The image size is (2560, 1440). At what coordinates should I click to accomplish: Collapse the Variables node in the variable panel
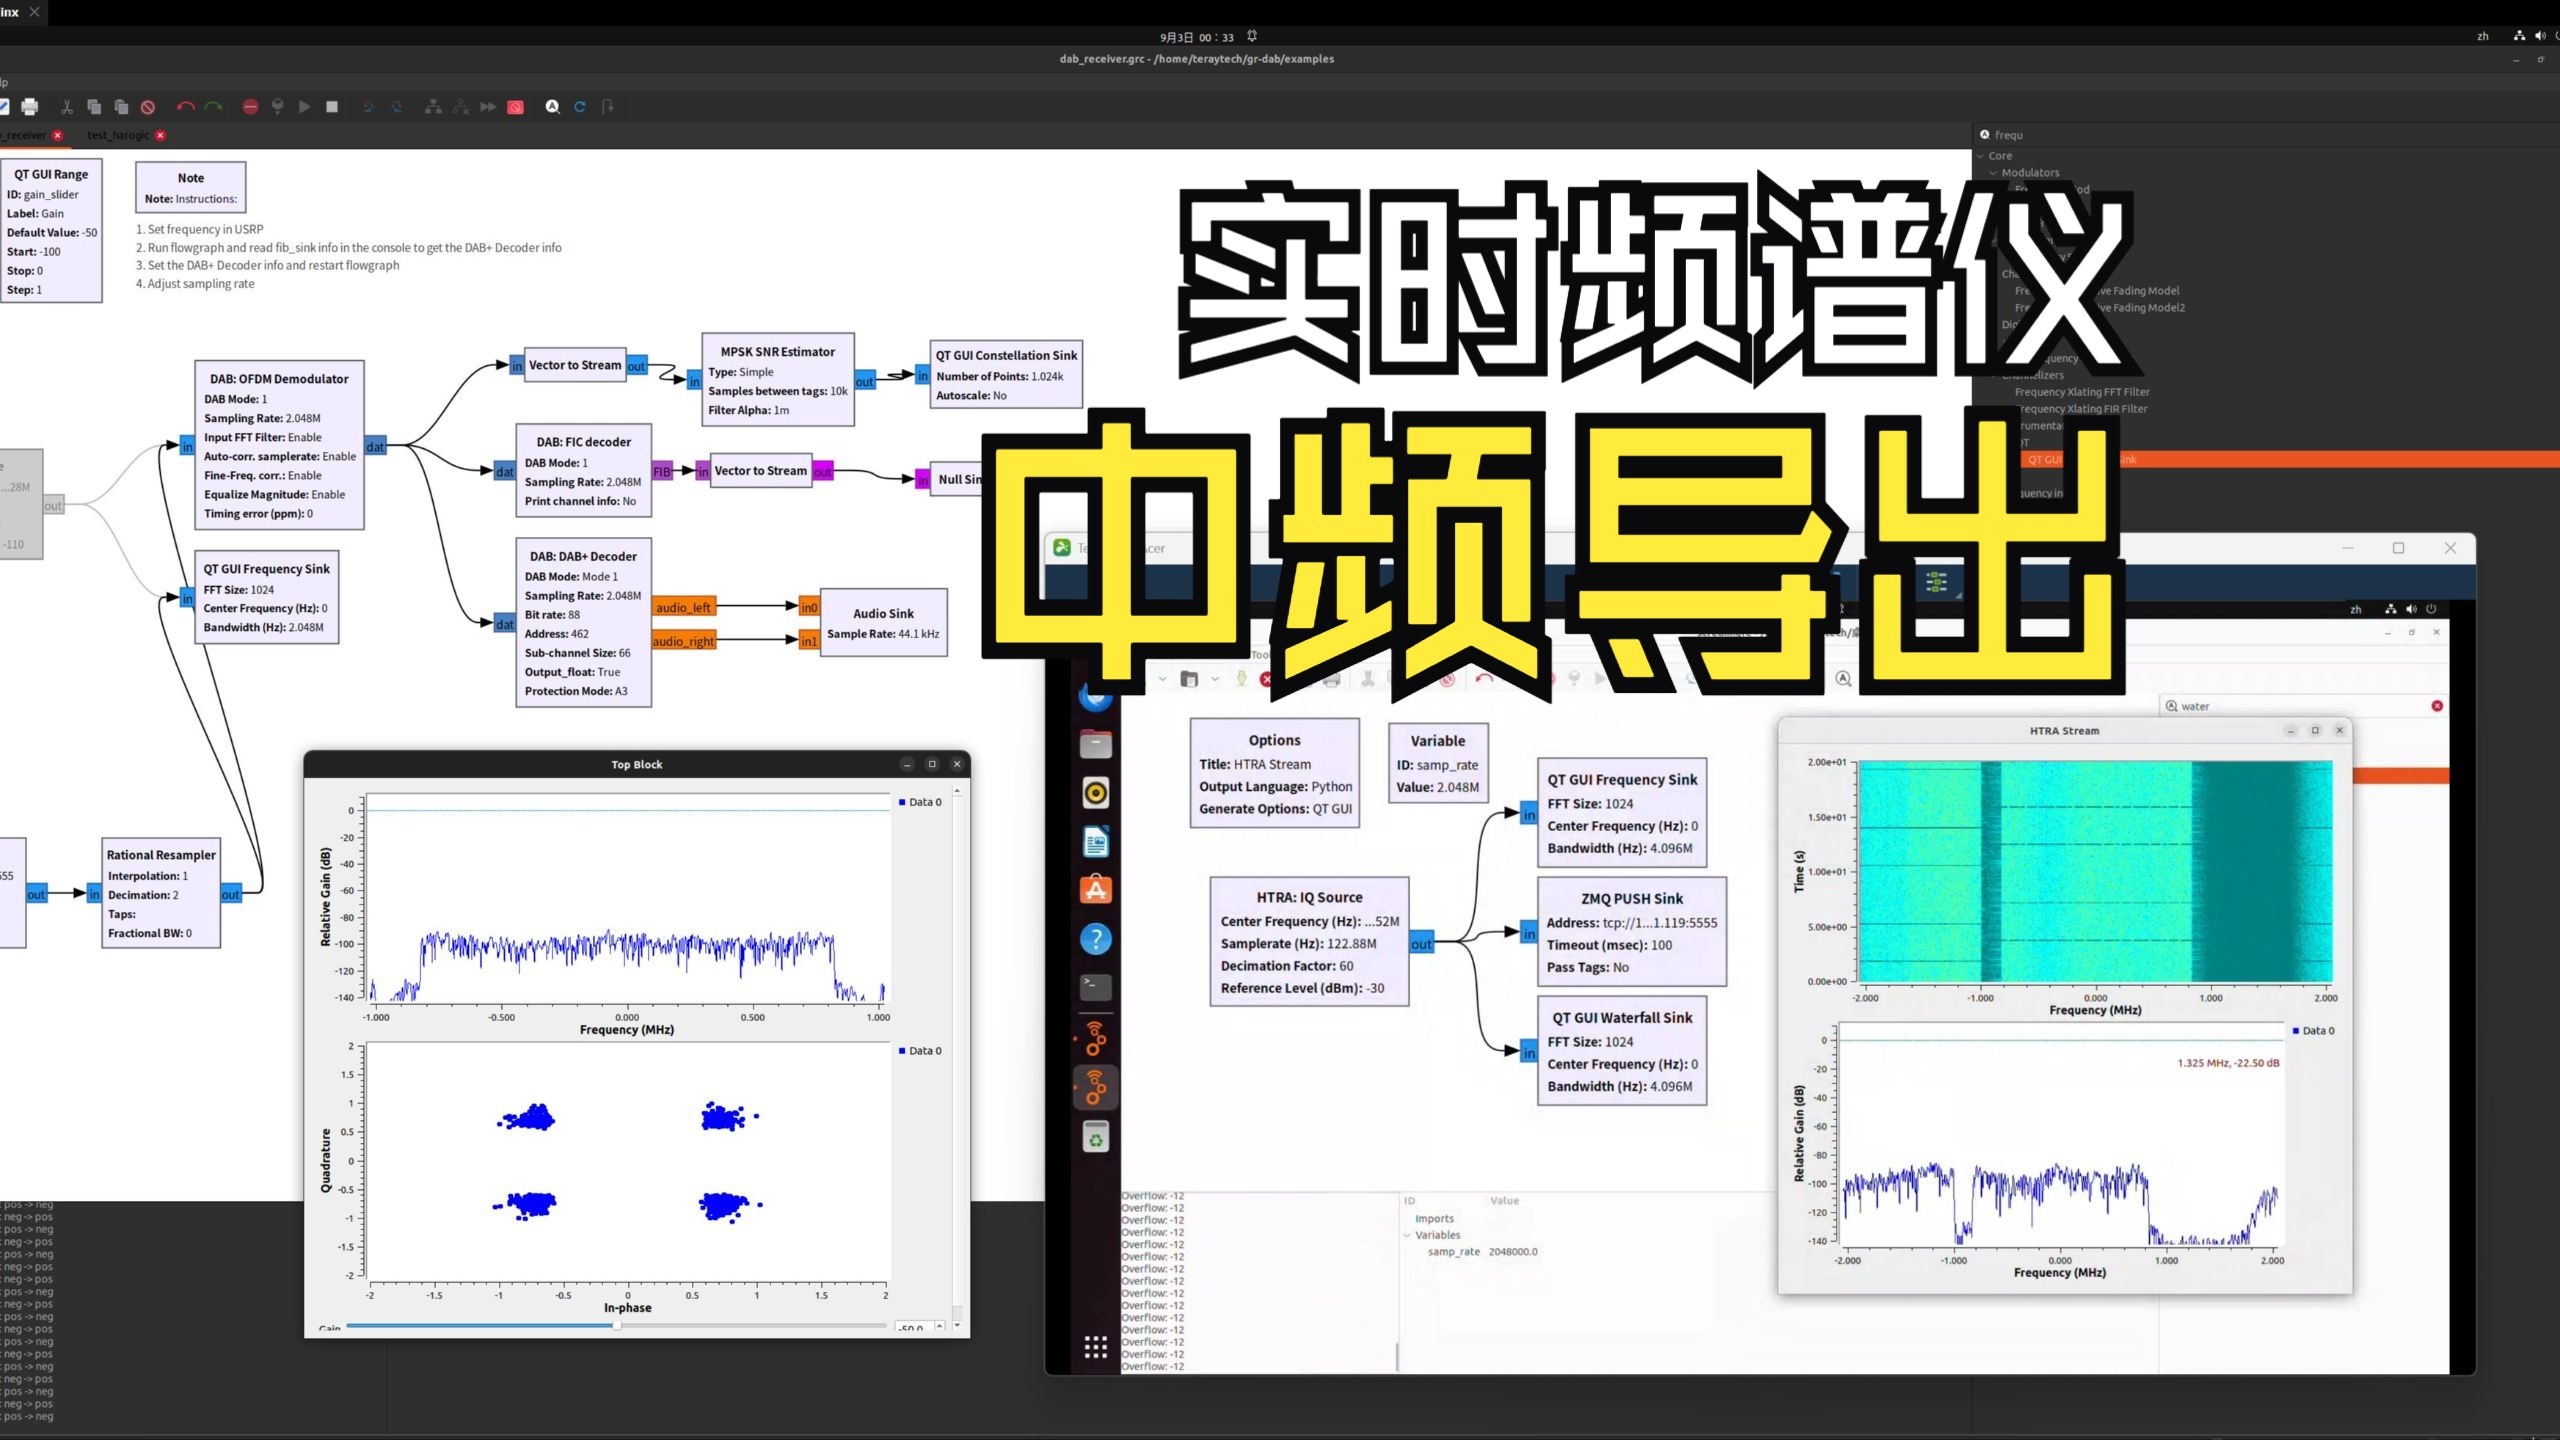click(x=1408, y=1236)
